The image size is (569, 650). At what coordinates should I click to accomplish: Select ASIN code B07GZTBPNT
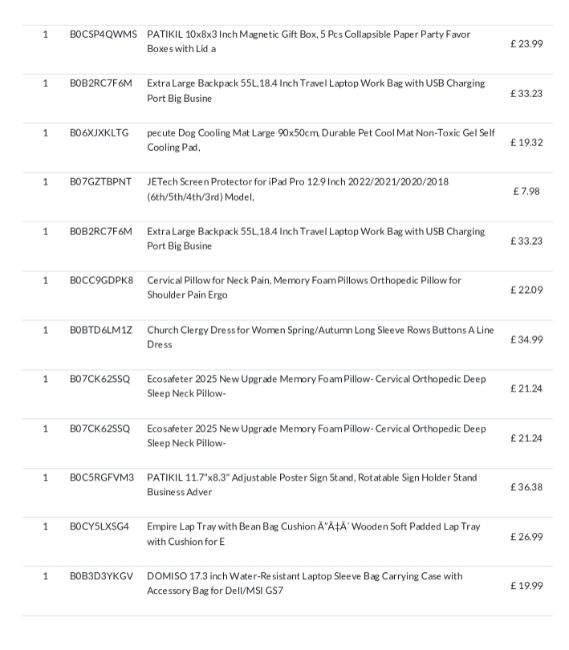click(101, 182)
